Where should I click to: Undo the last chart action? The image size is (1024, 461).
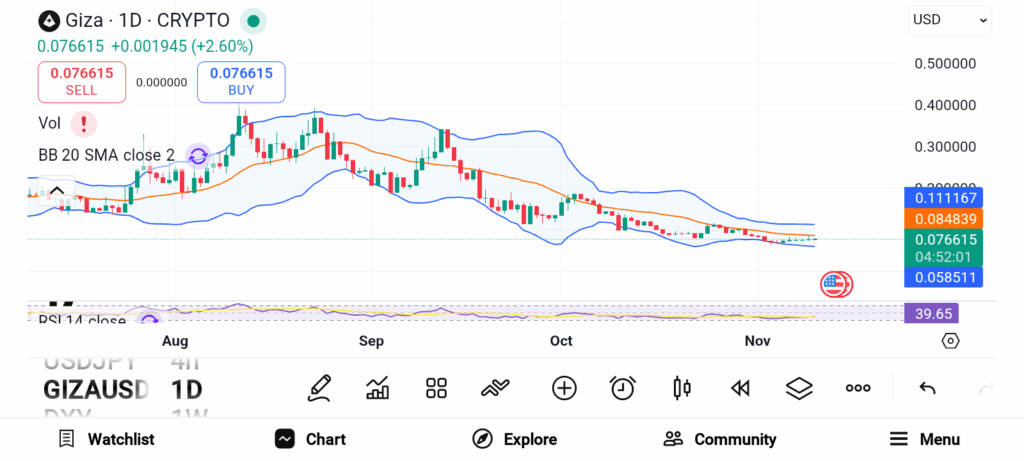(927, 388)
